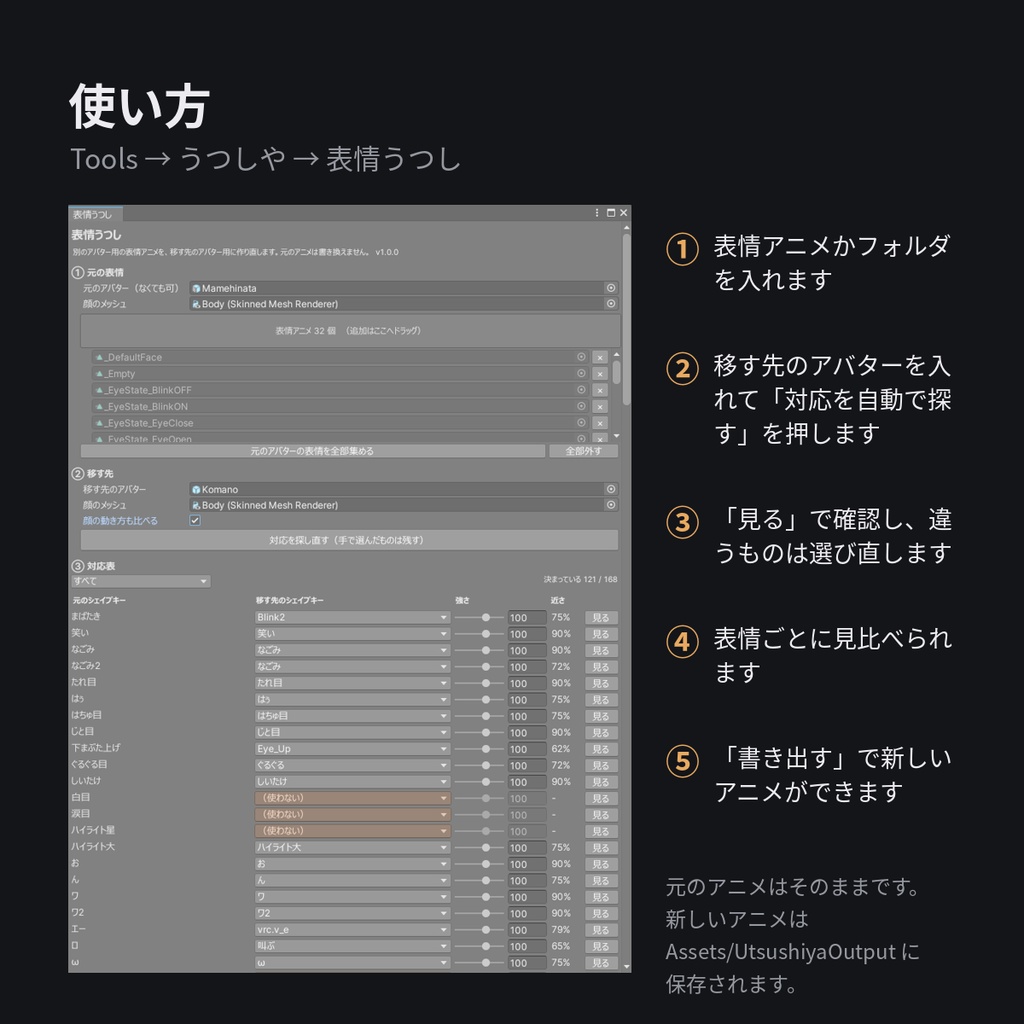
Task: Click 見る button in the ワ2 row
Action: click(x=601, y=914)
